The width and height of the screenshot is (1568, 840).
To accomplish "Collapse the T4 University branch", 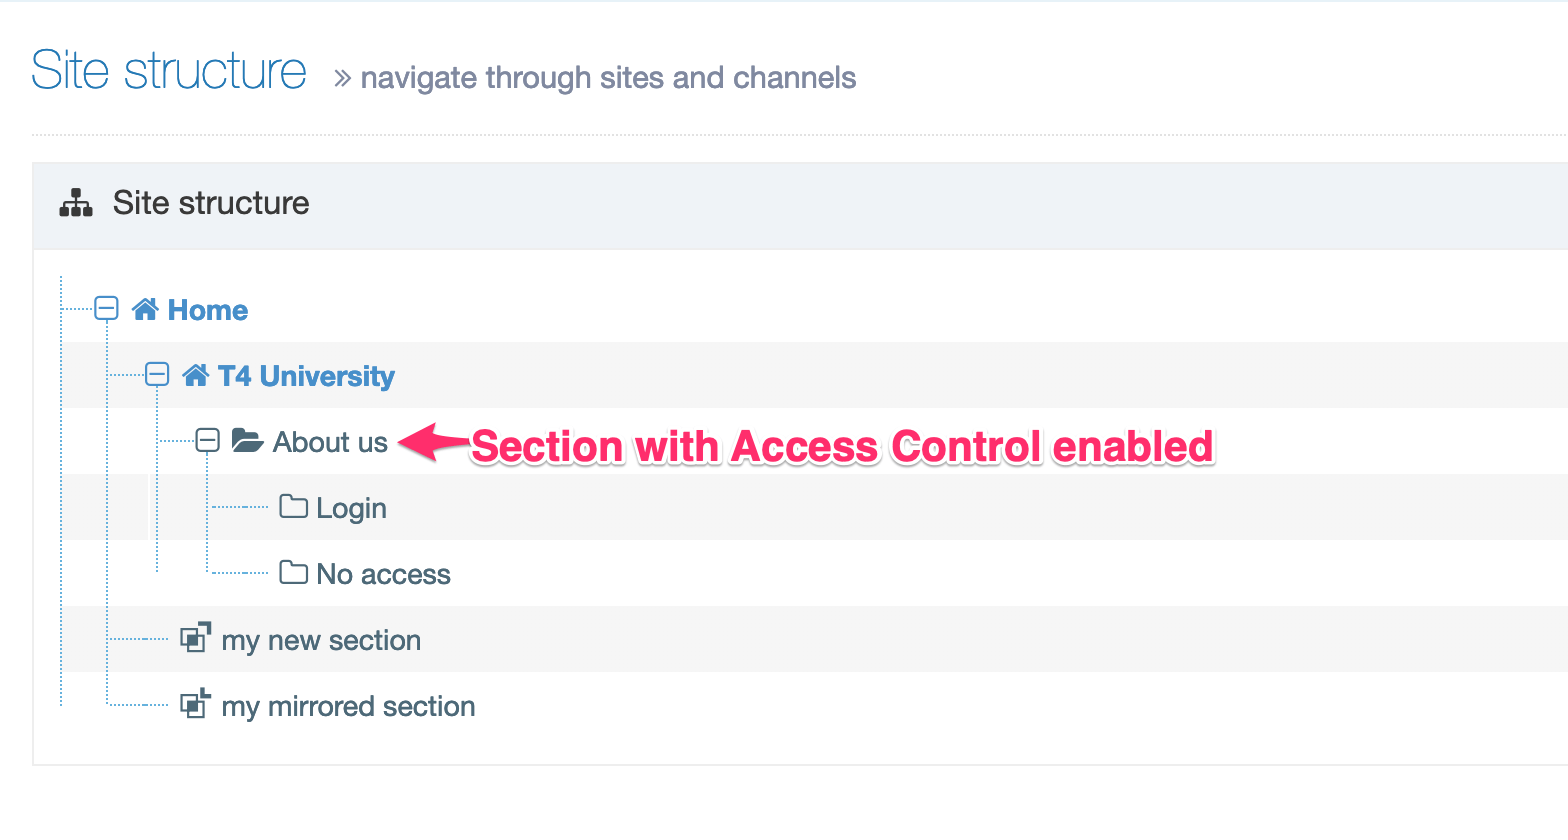I will [157, 374].
